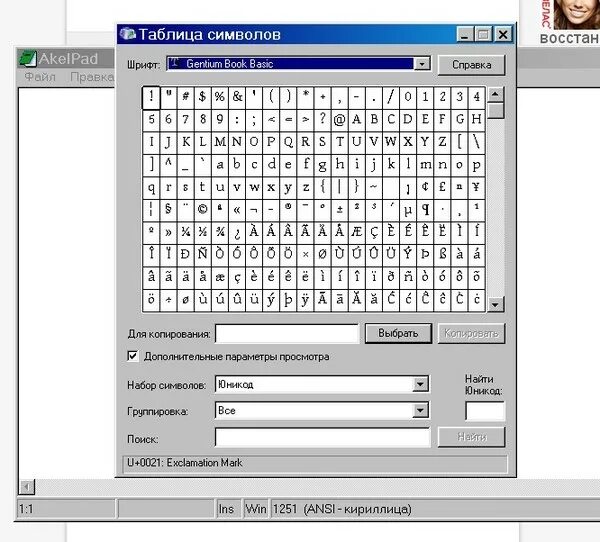Select the Ñ character cell
Screen dimensions: 600x542
pos(202,255)
